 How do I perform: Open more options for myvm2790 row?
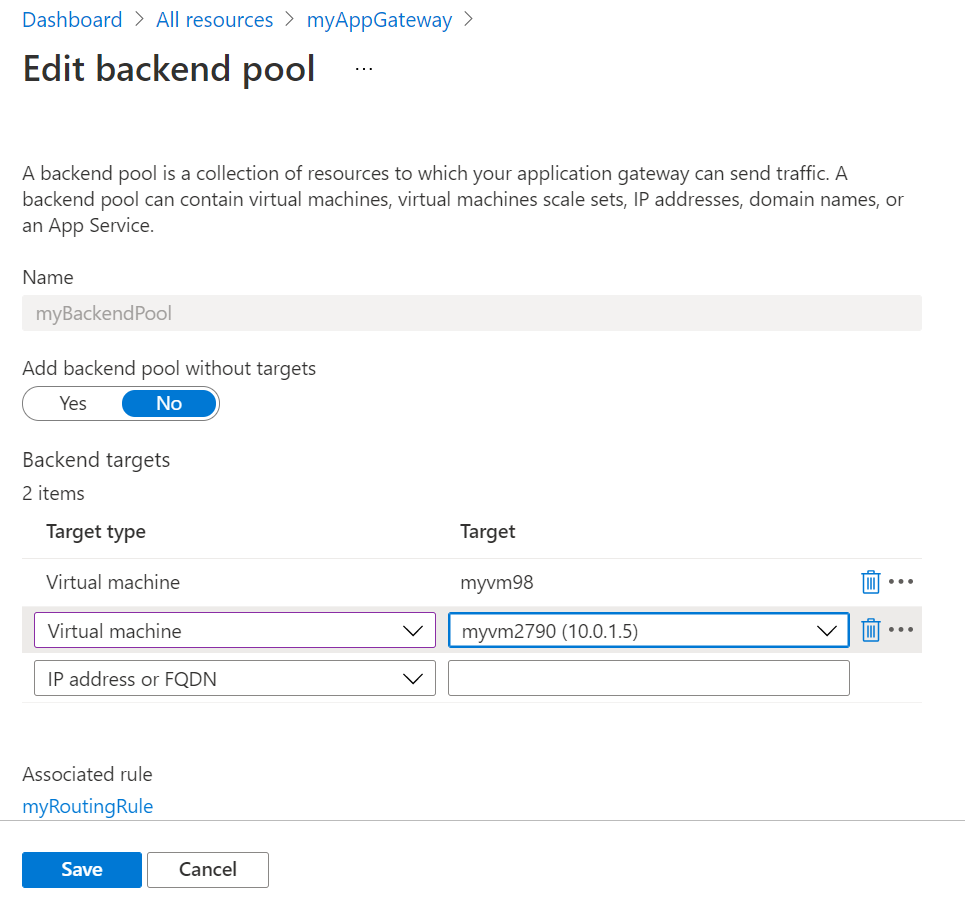(901, 630)
